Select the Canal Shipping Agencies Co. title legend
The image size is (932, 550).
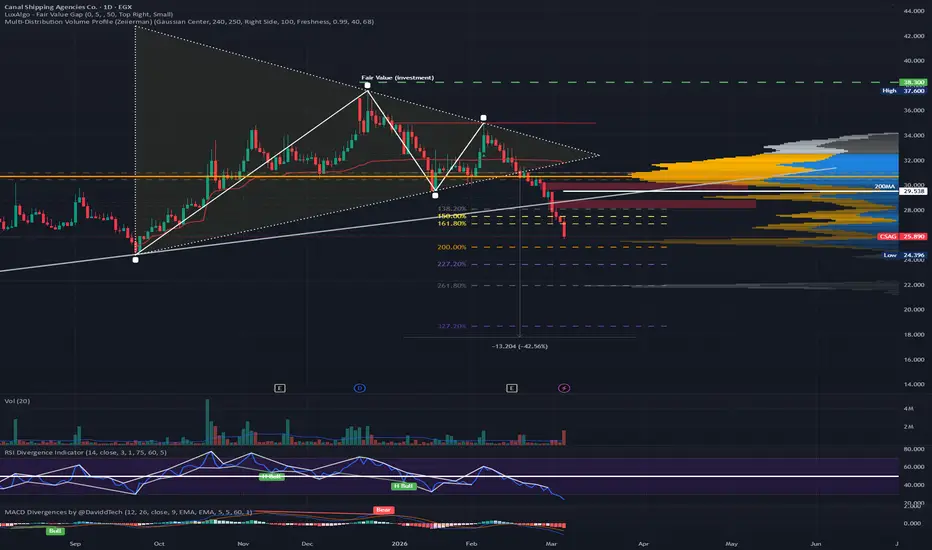[x=68, y=7]
